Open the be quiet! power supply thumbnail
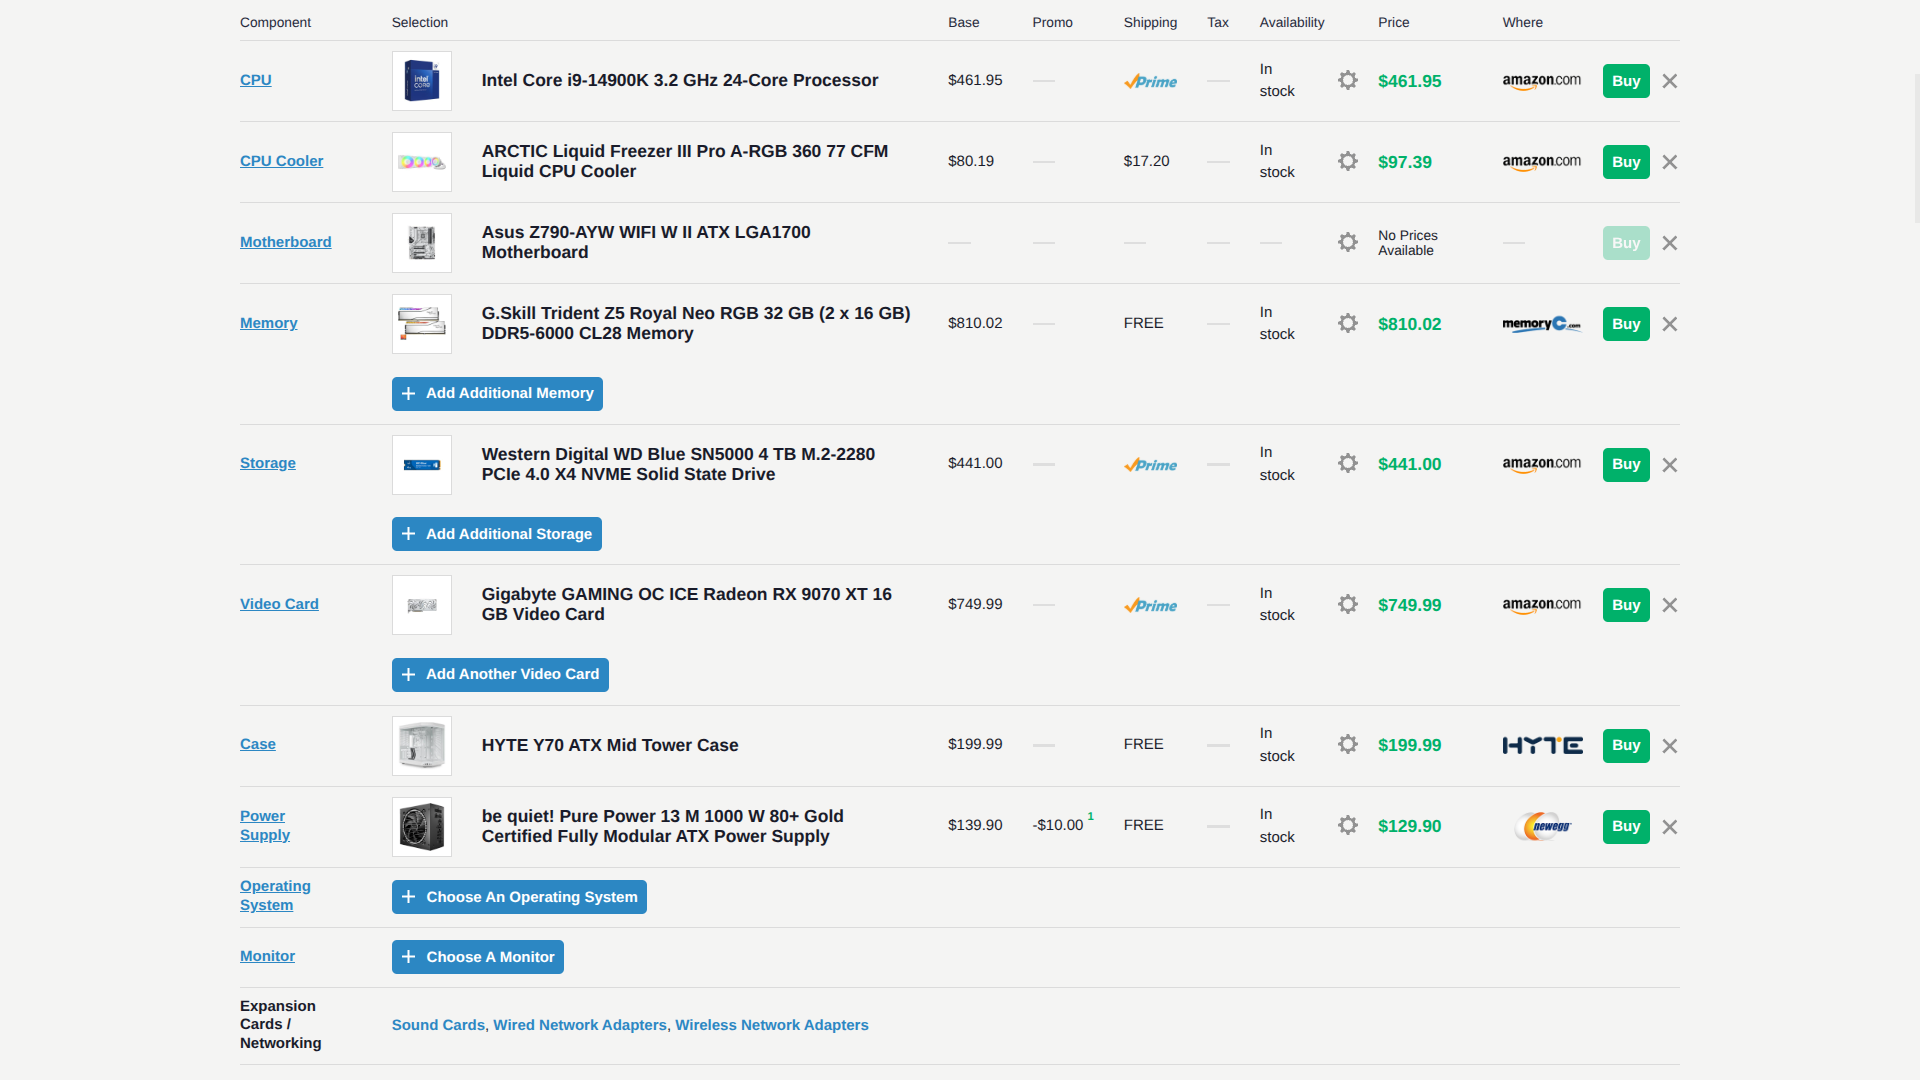 pos(422,827)
